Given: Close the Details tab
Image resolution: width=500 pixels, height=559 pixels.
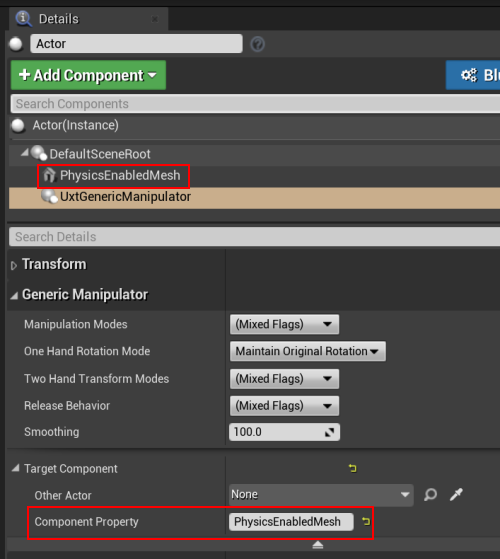Looking at the screenshot, I should pos(155,19).
